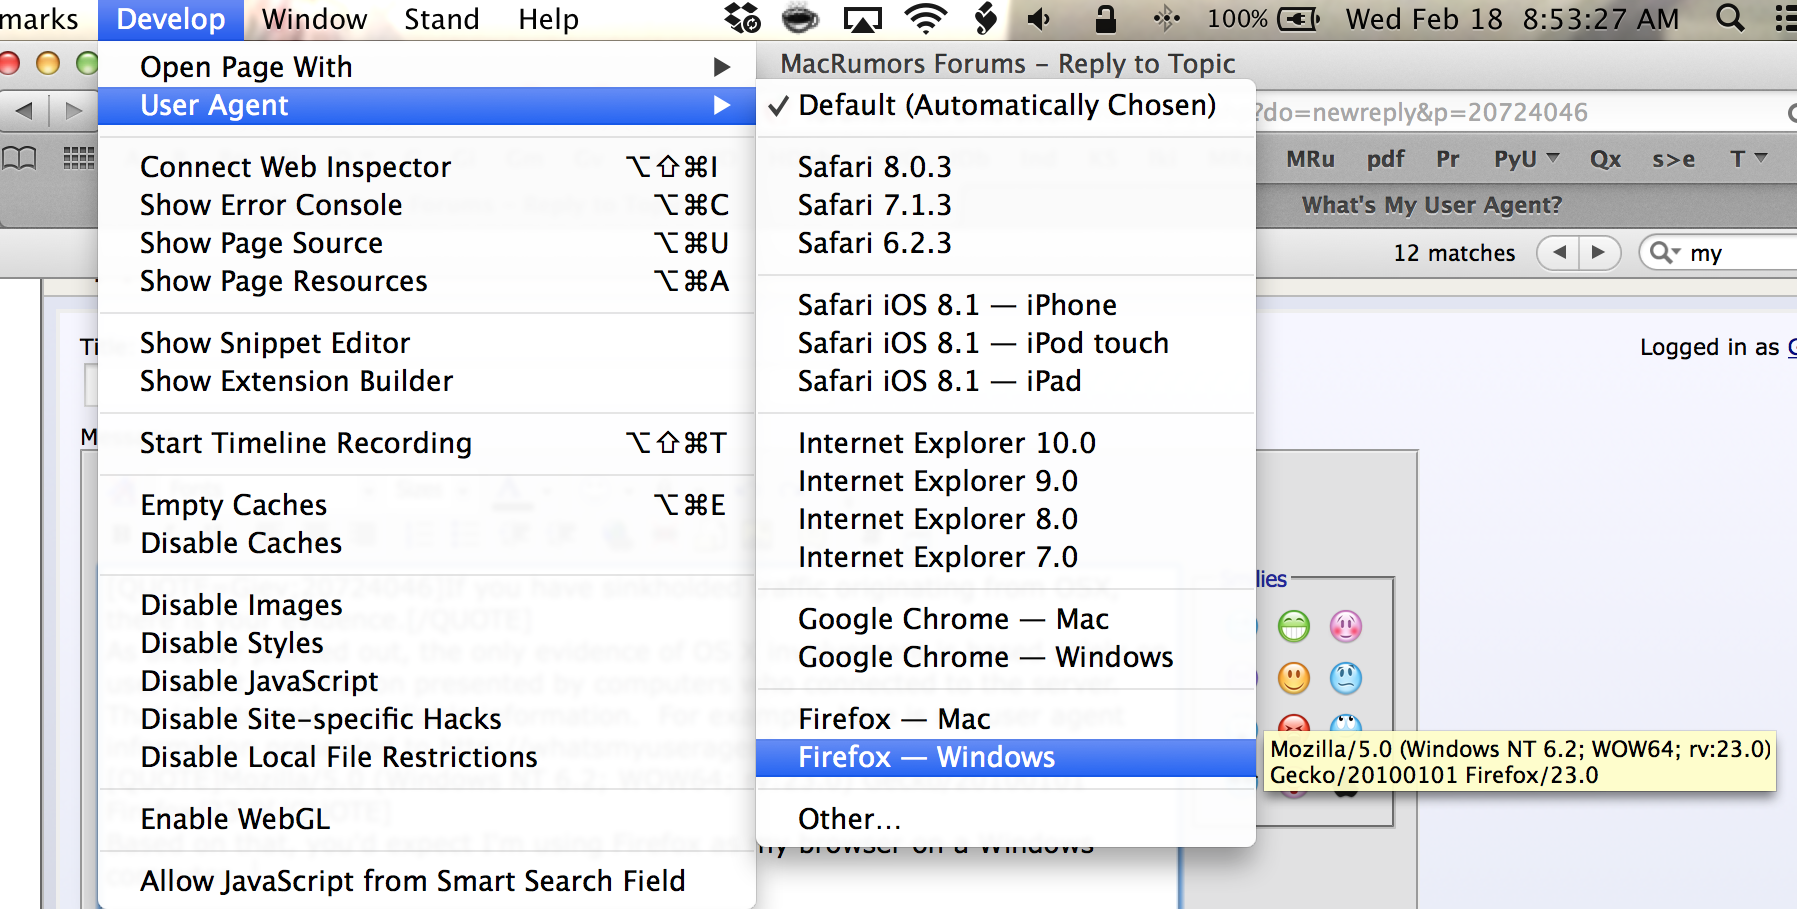Open the PyU bookmarks folder dropdown
The image size is (1797, 909).
[x=1526, y=159]
